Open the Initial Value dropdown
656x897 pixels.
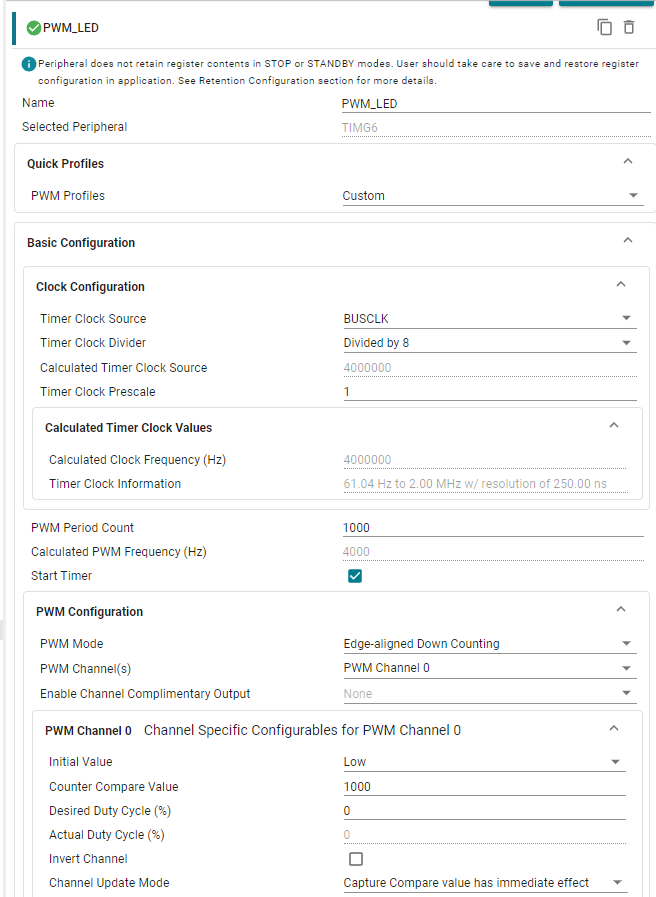coord(484,762)
